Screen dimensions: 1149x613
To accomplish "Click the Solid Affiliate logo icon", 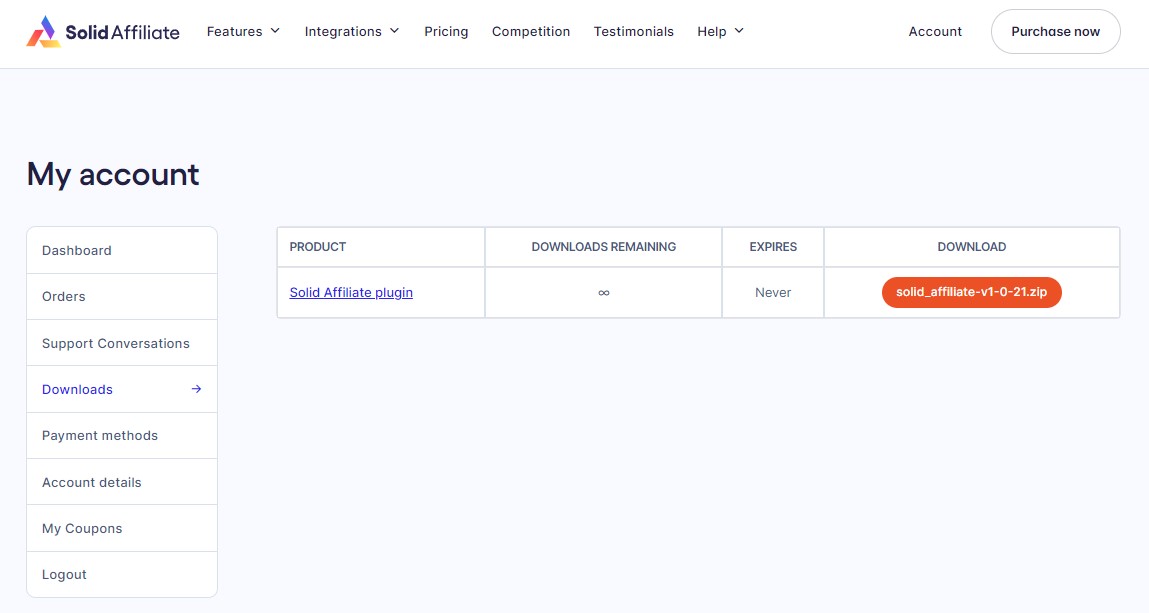I will click(x=43, y=31).
